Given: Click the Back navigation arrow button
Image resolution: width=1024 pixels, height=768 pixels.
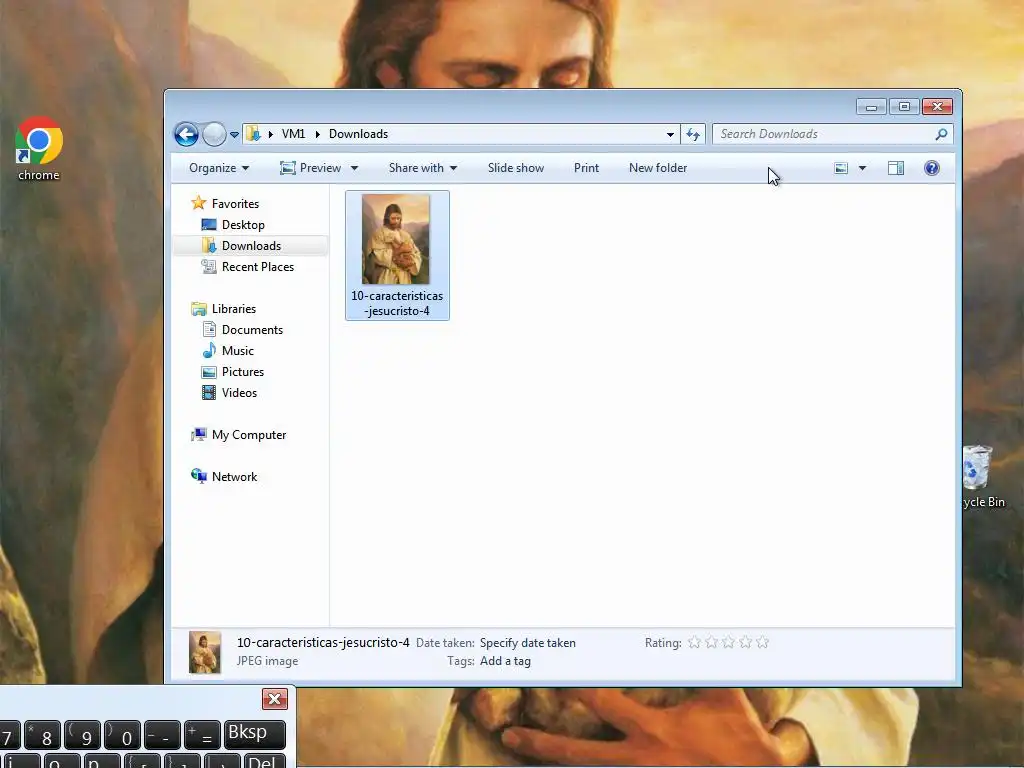Looking at the screenshot, I should [186, 135].
